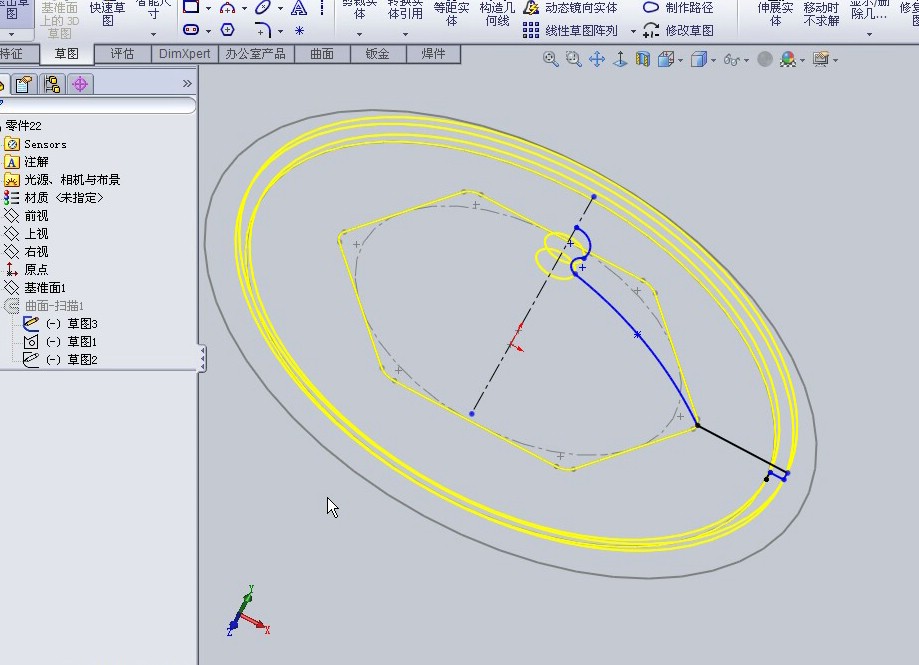Toggle 移动时不求解 option
The width and height of the screenshot is (919, 665).
[821, 14]
